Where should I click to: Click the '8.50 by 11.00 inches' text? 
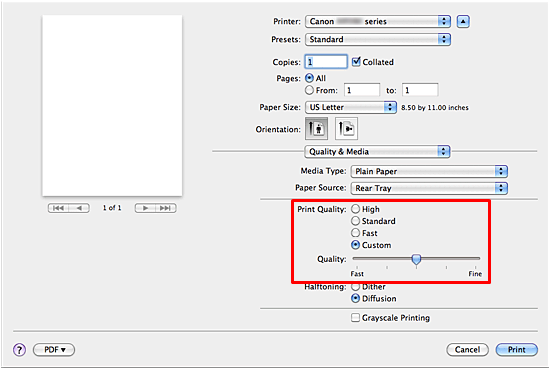(435, 108)
